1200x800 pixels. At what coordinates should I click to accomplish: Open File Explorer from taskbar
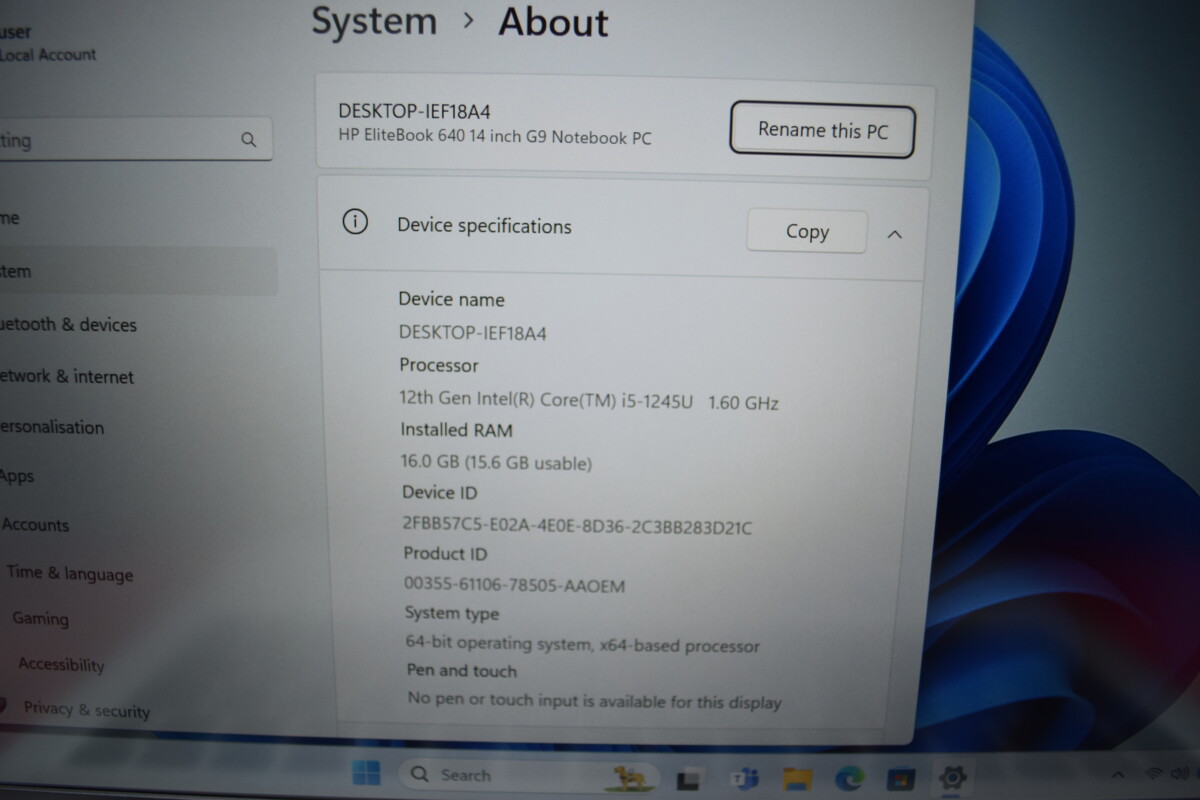tap(797, 779)
